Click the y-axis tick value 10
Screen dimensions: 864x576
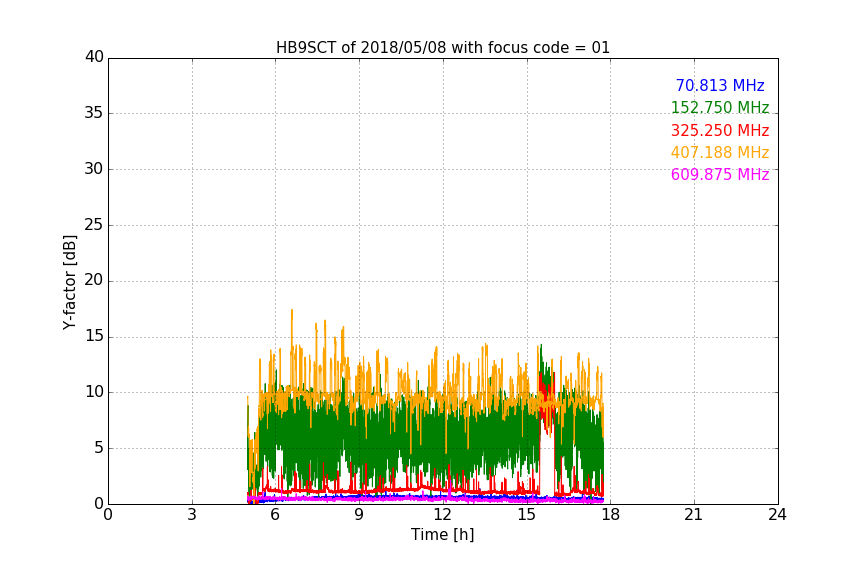pos(94,392)
